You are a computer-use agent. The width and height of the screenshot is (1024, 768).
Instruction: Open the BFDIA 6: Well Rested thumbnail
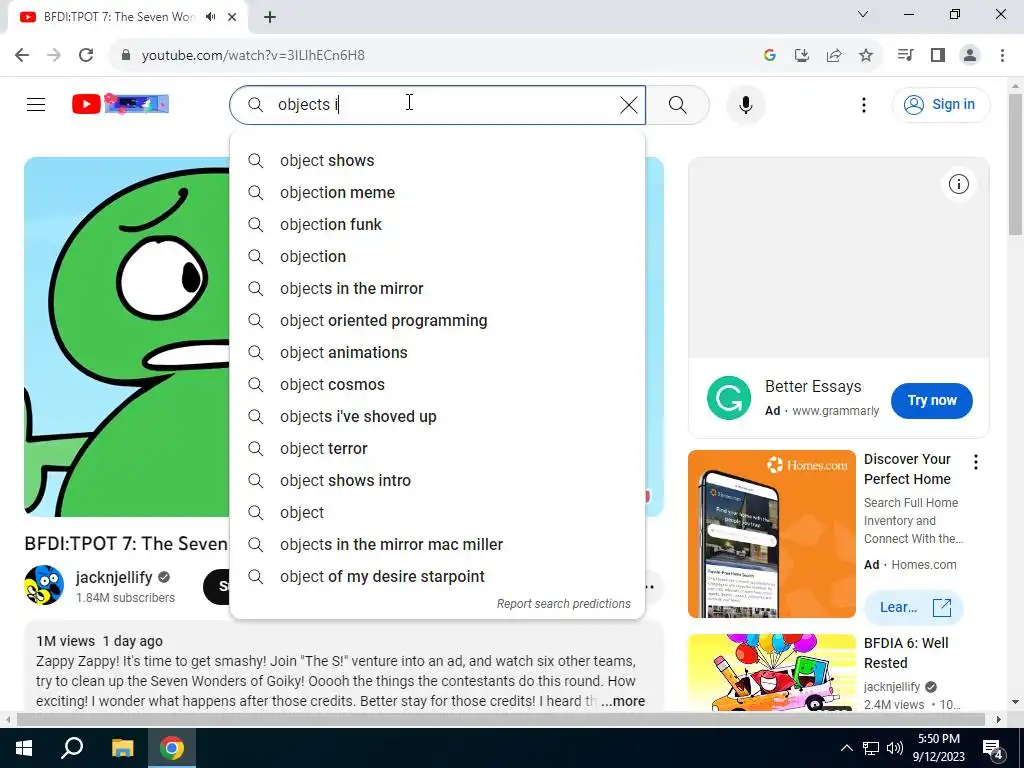click(x=772, y=673)
